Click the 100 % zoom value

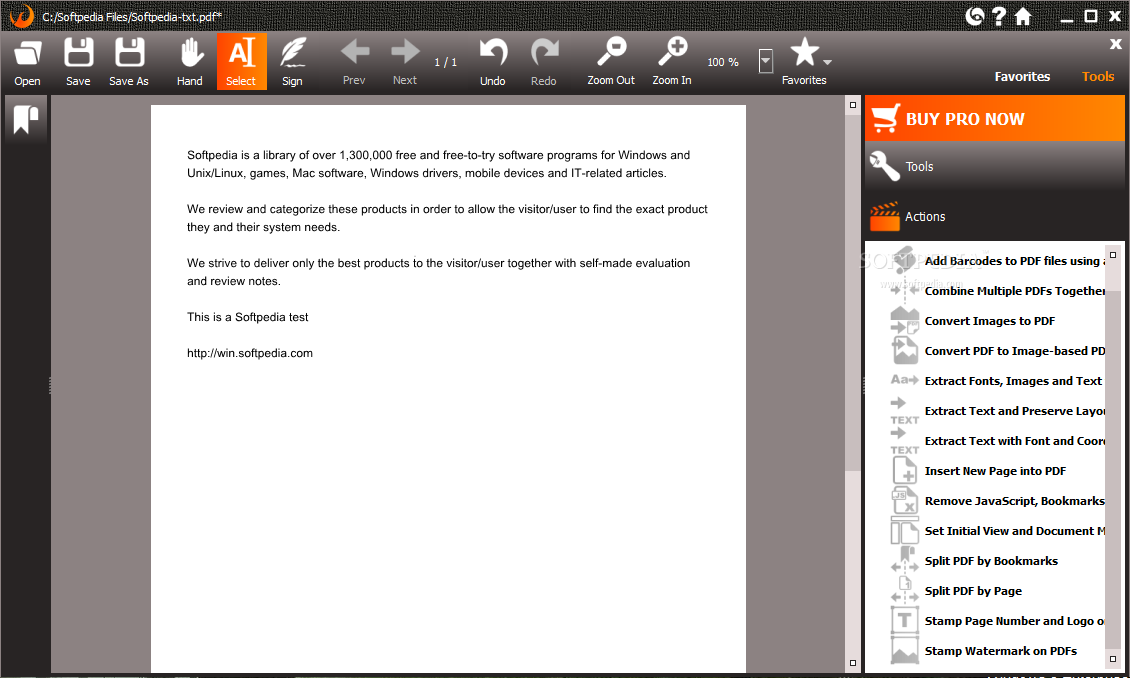[723, 63]
